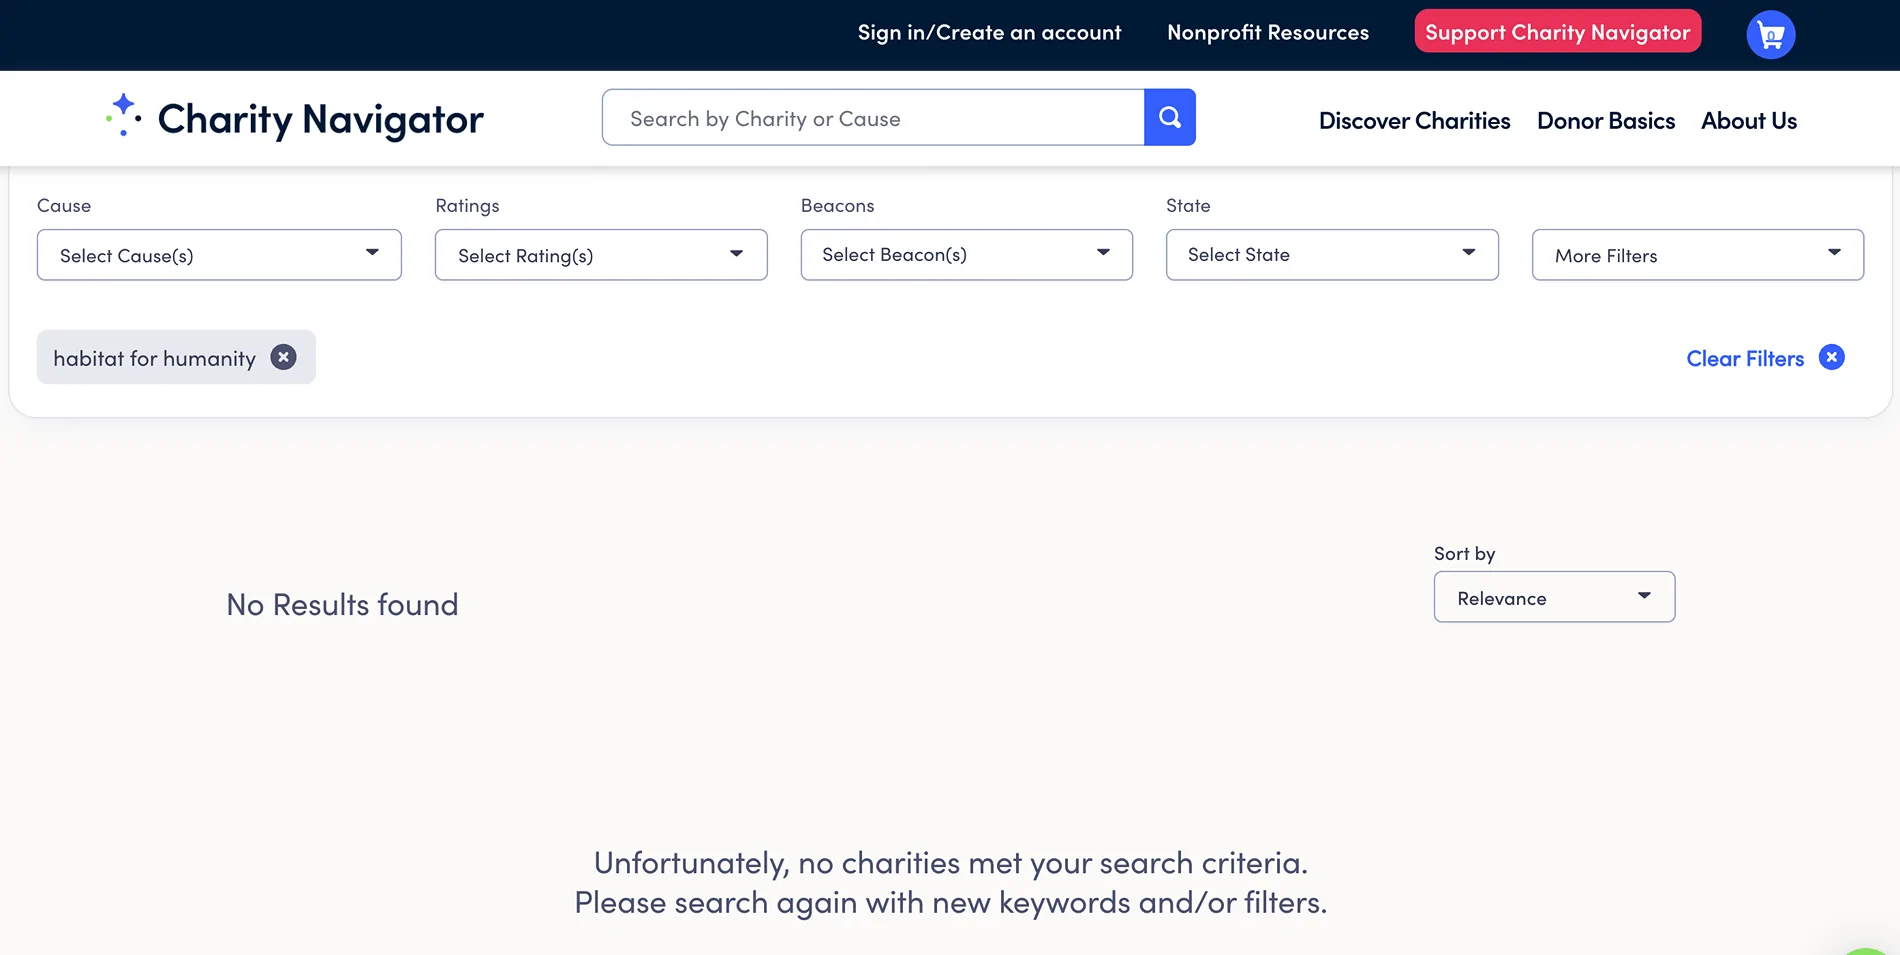Open the Select Cause(s) dropdown
This screenshot has width=1900, height=955.
pos(219,255)
